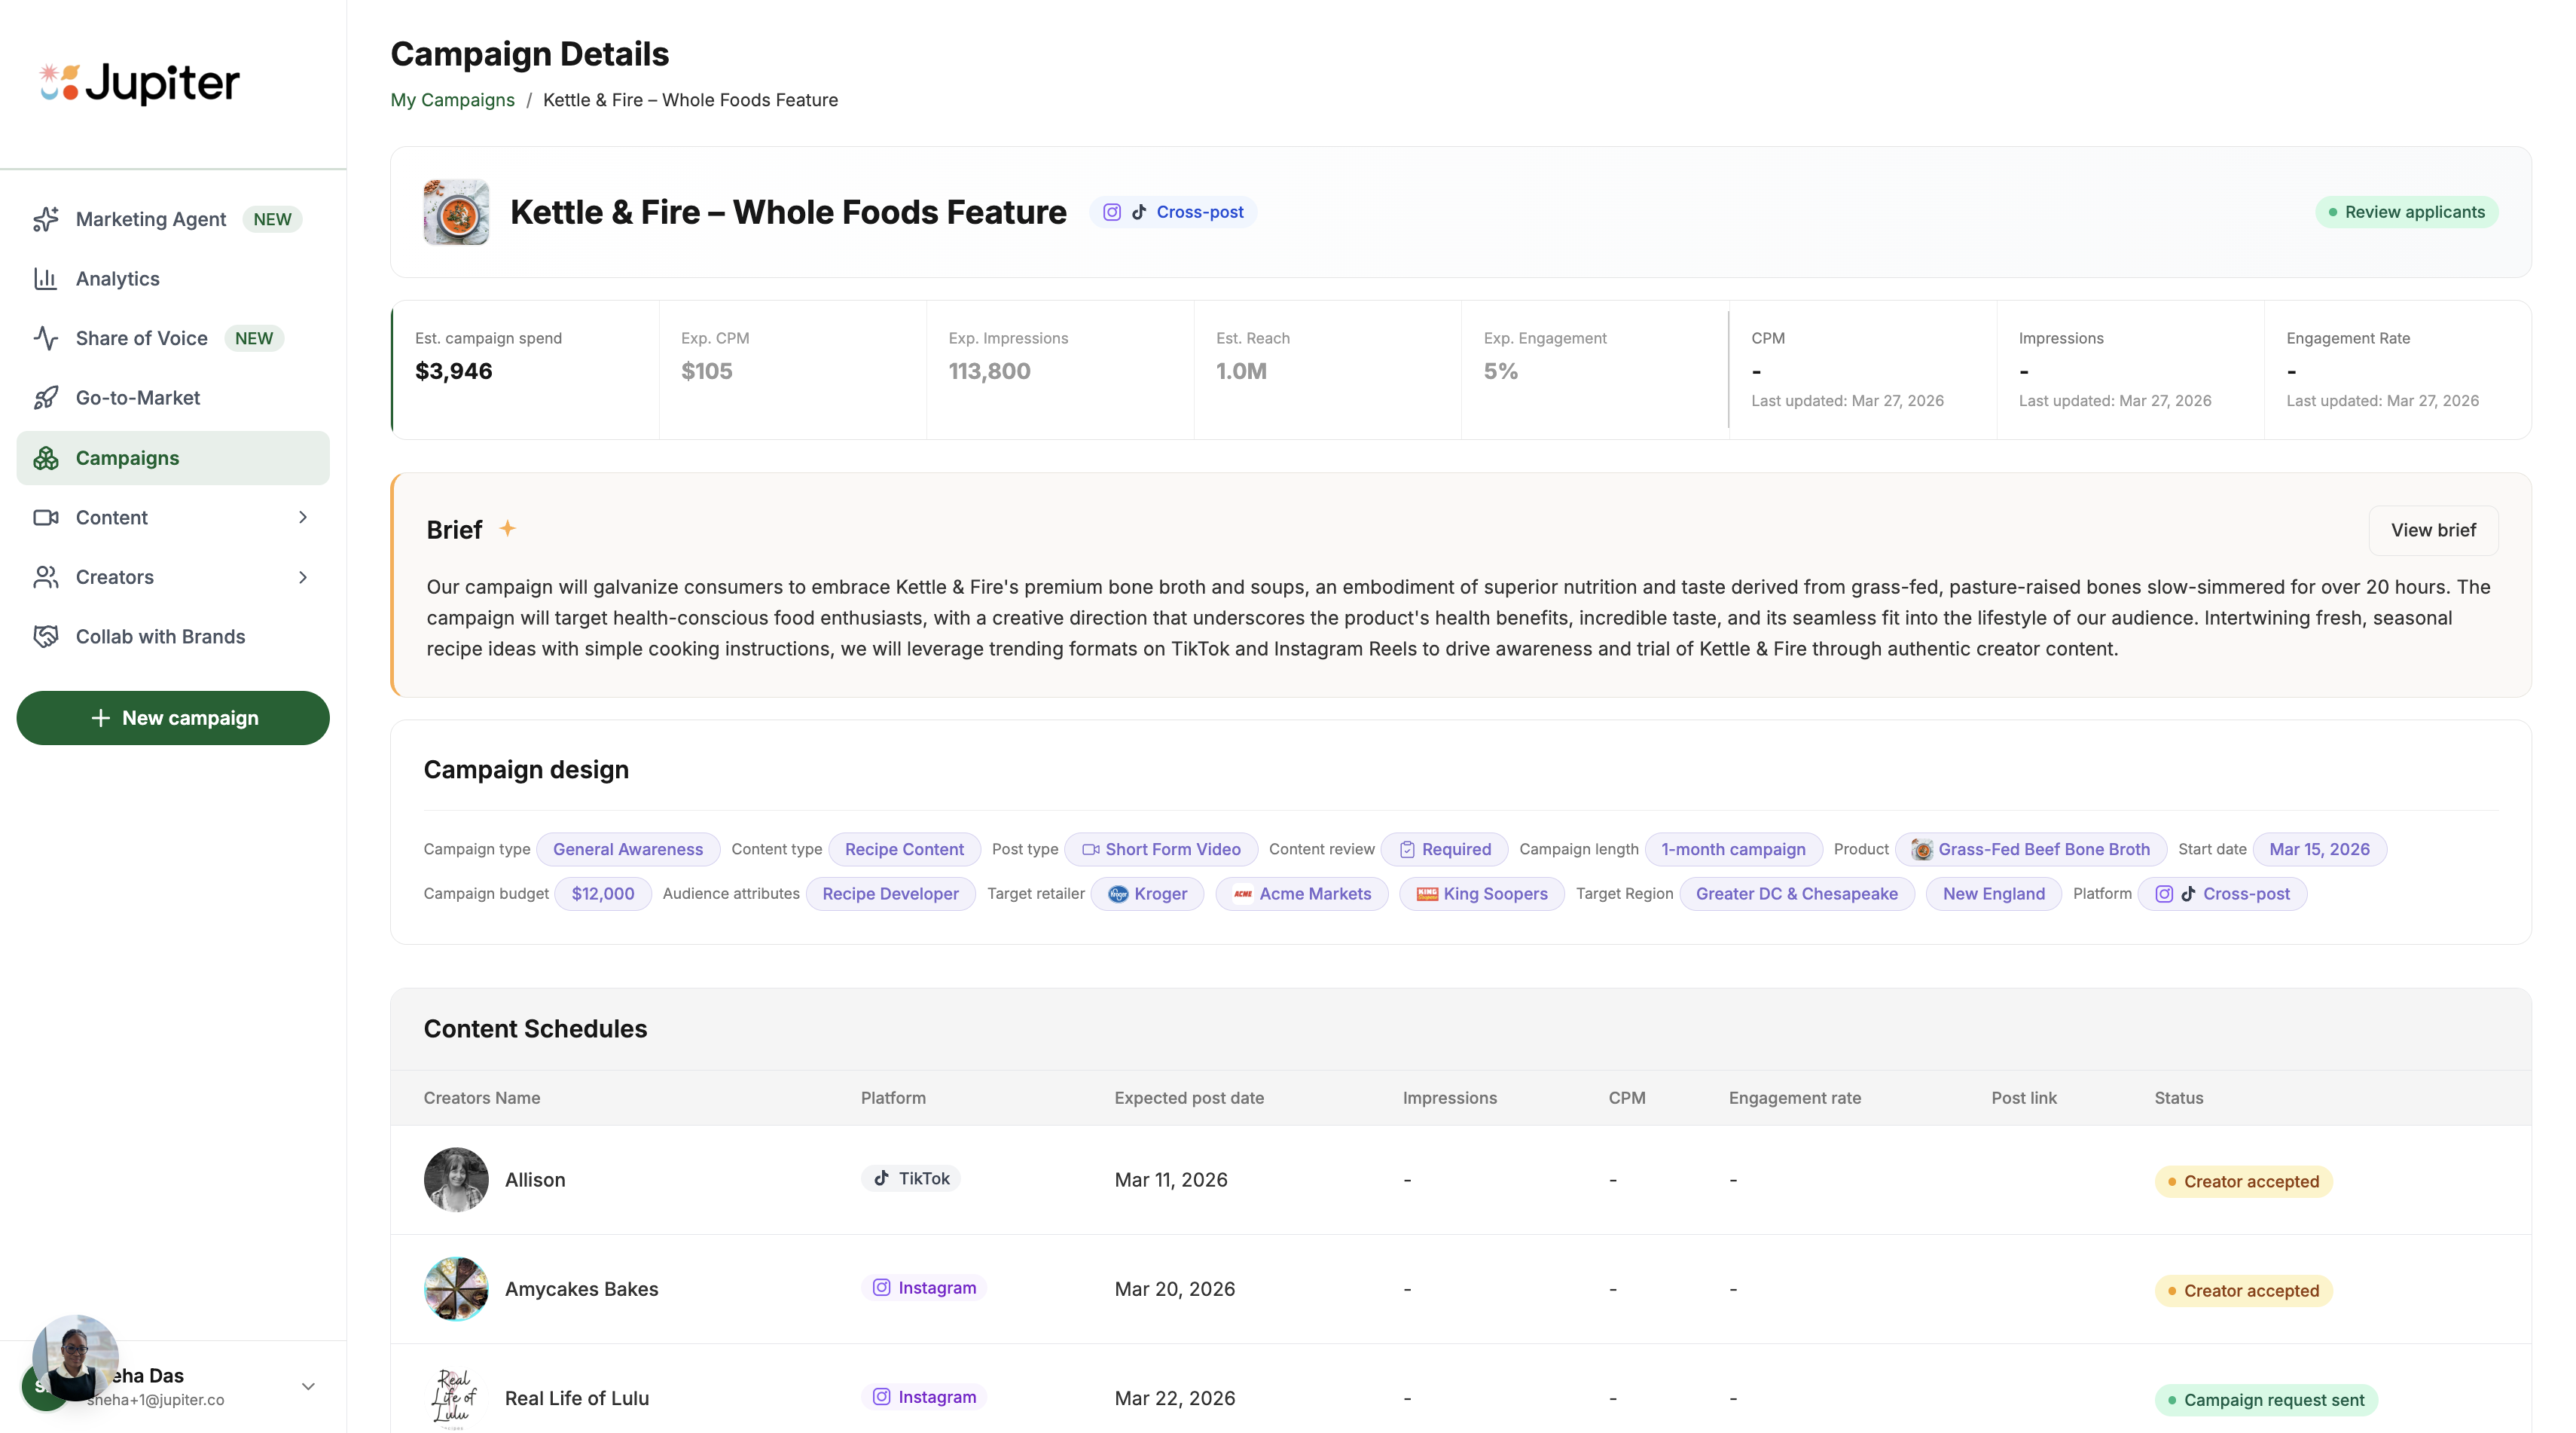Click the orange sparkle beside Brief
The image size is (2576, 1433).
(508, 528)
